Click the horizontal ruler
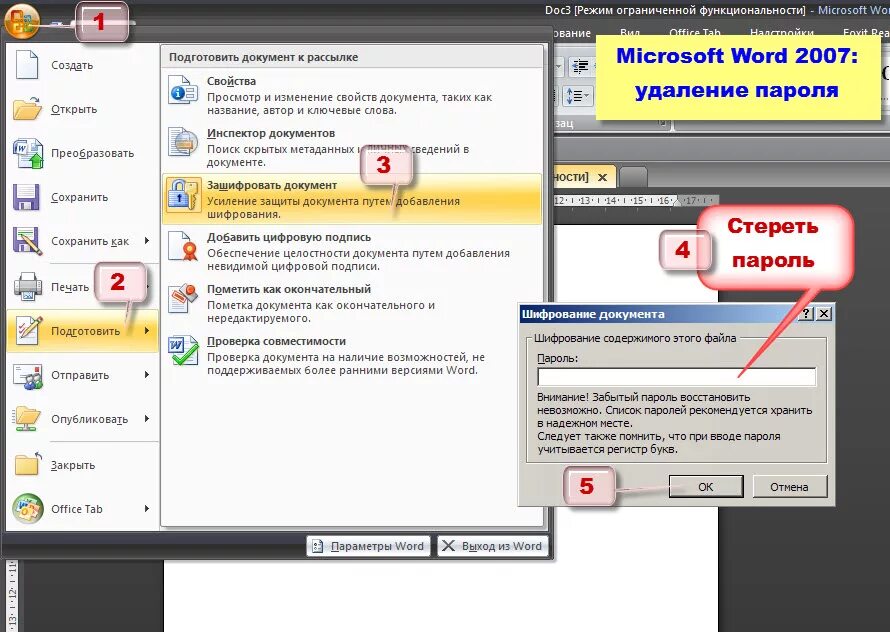890x632 pixels. pos(636,200)
